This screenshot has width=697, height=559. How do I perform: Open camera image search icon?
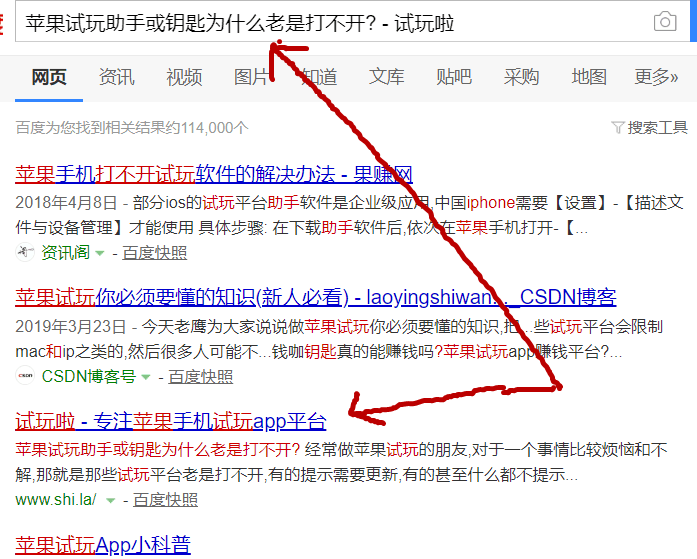click(x=665, y=21)
